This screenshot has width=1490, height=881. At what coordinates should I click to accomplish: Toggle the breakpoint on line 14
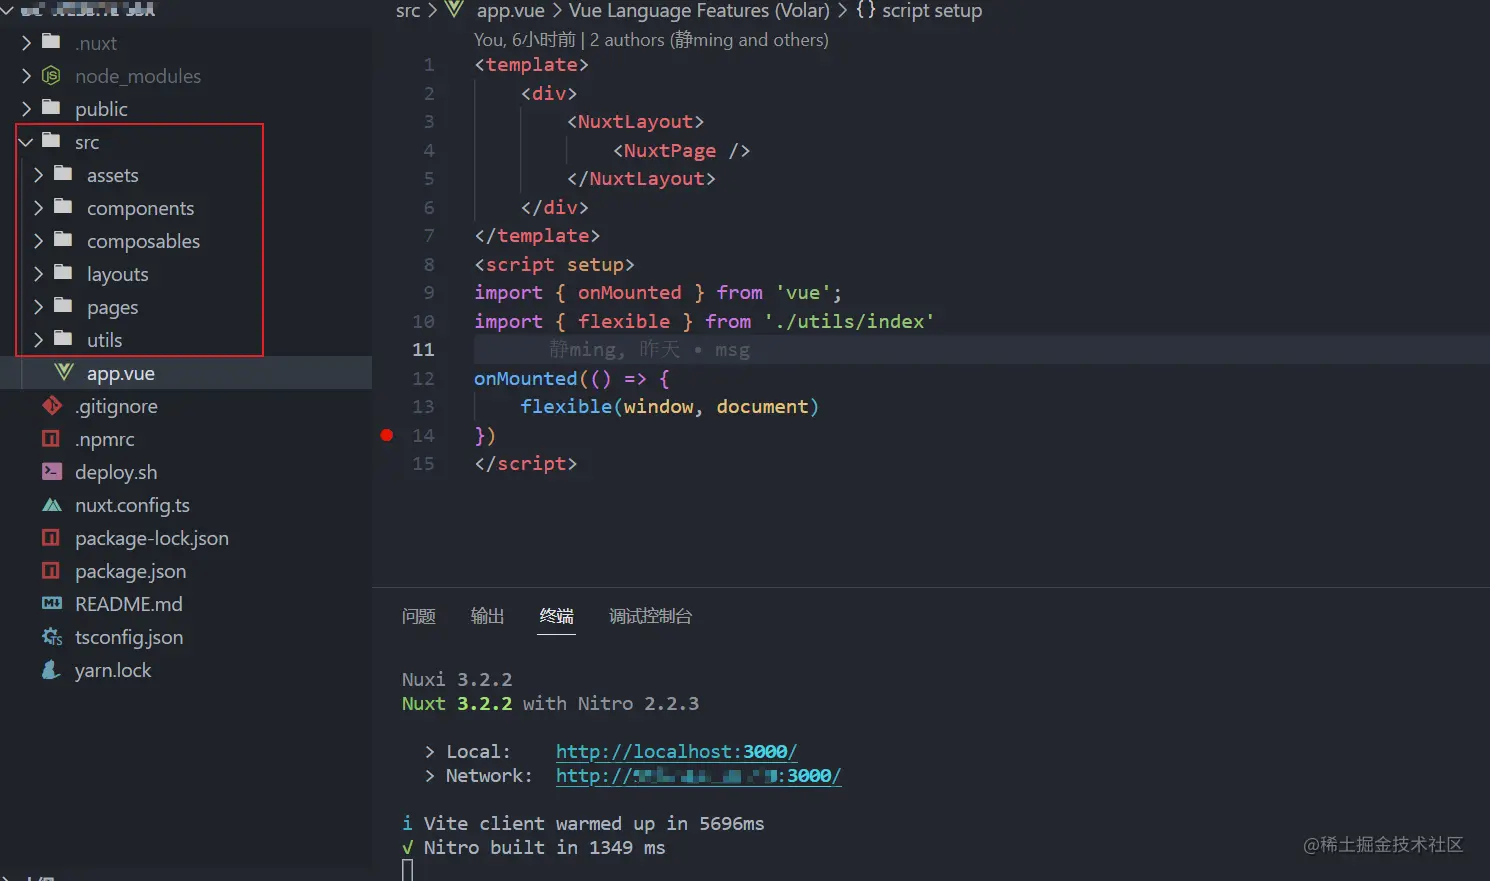pyautogui.click(x=387, y=435)
